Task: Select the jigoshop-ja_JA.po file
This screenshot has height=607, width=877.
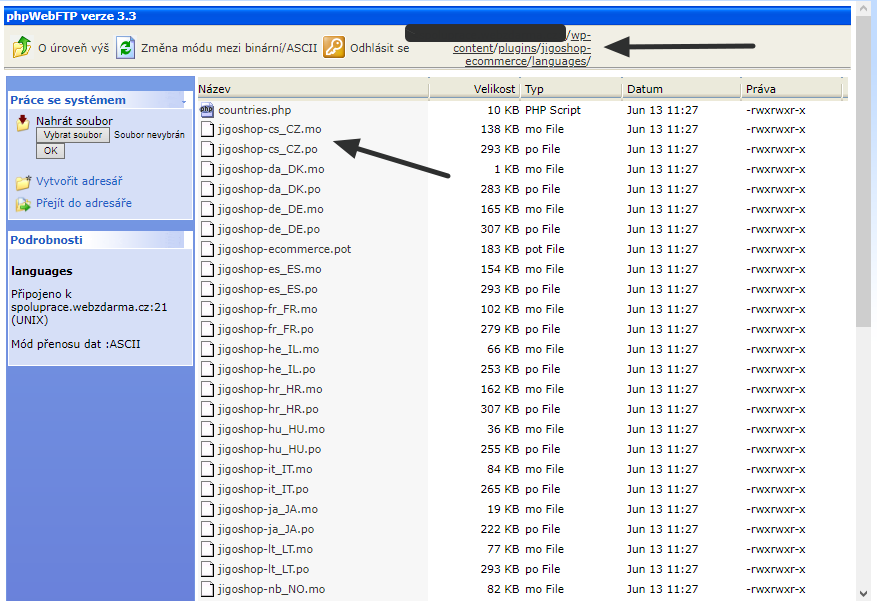Action: (266, 529)
